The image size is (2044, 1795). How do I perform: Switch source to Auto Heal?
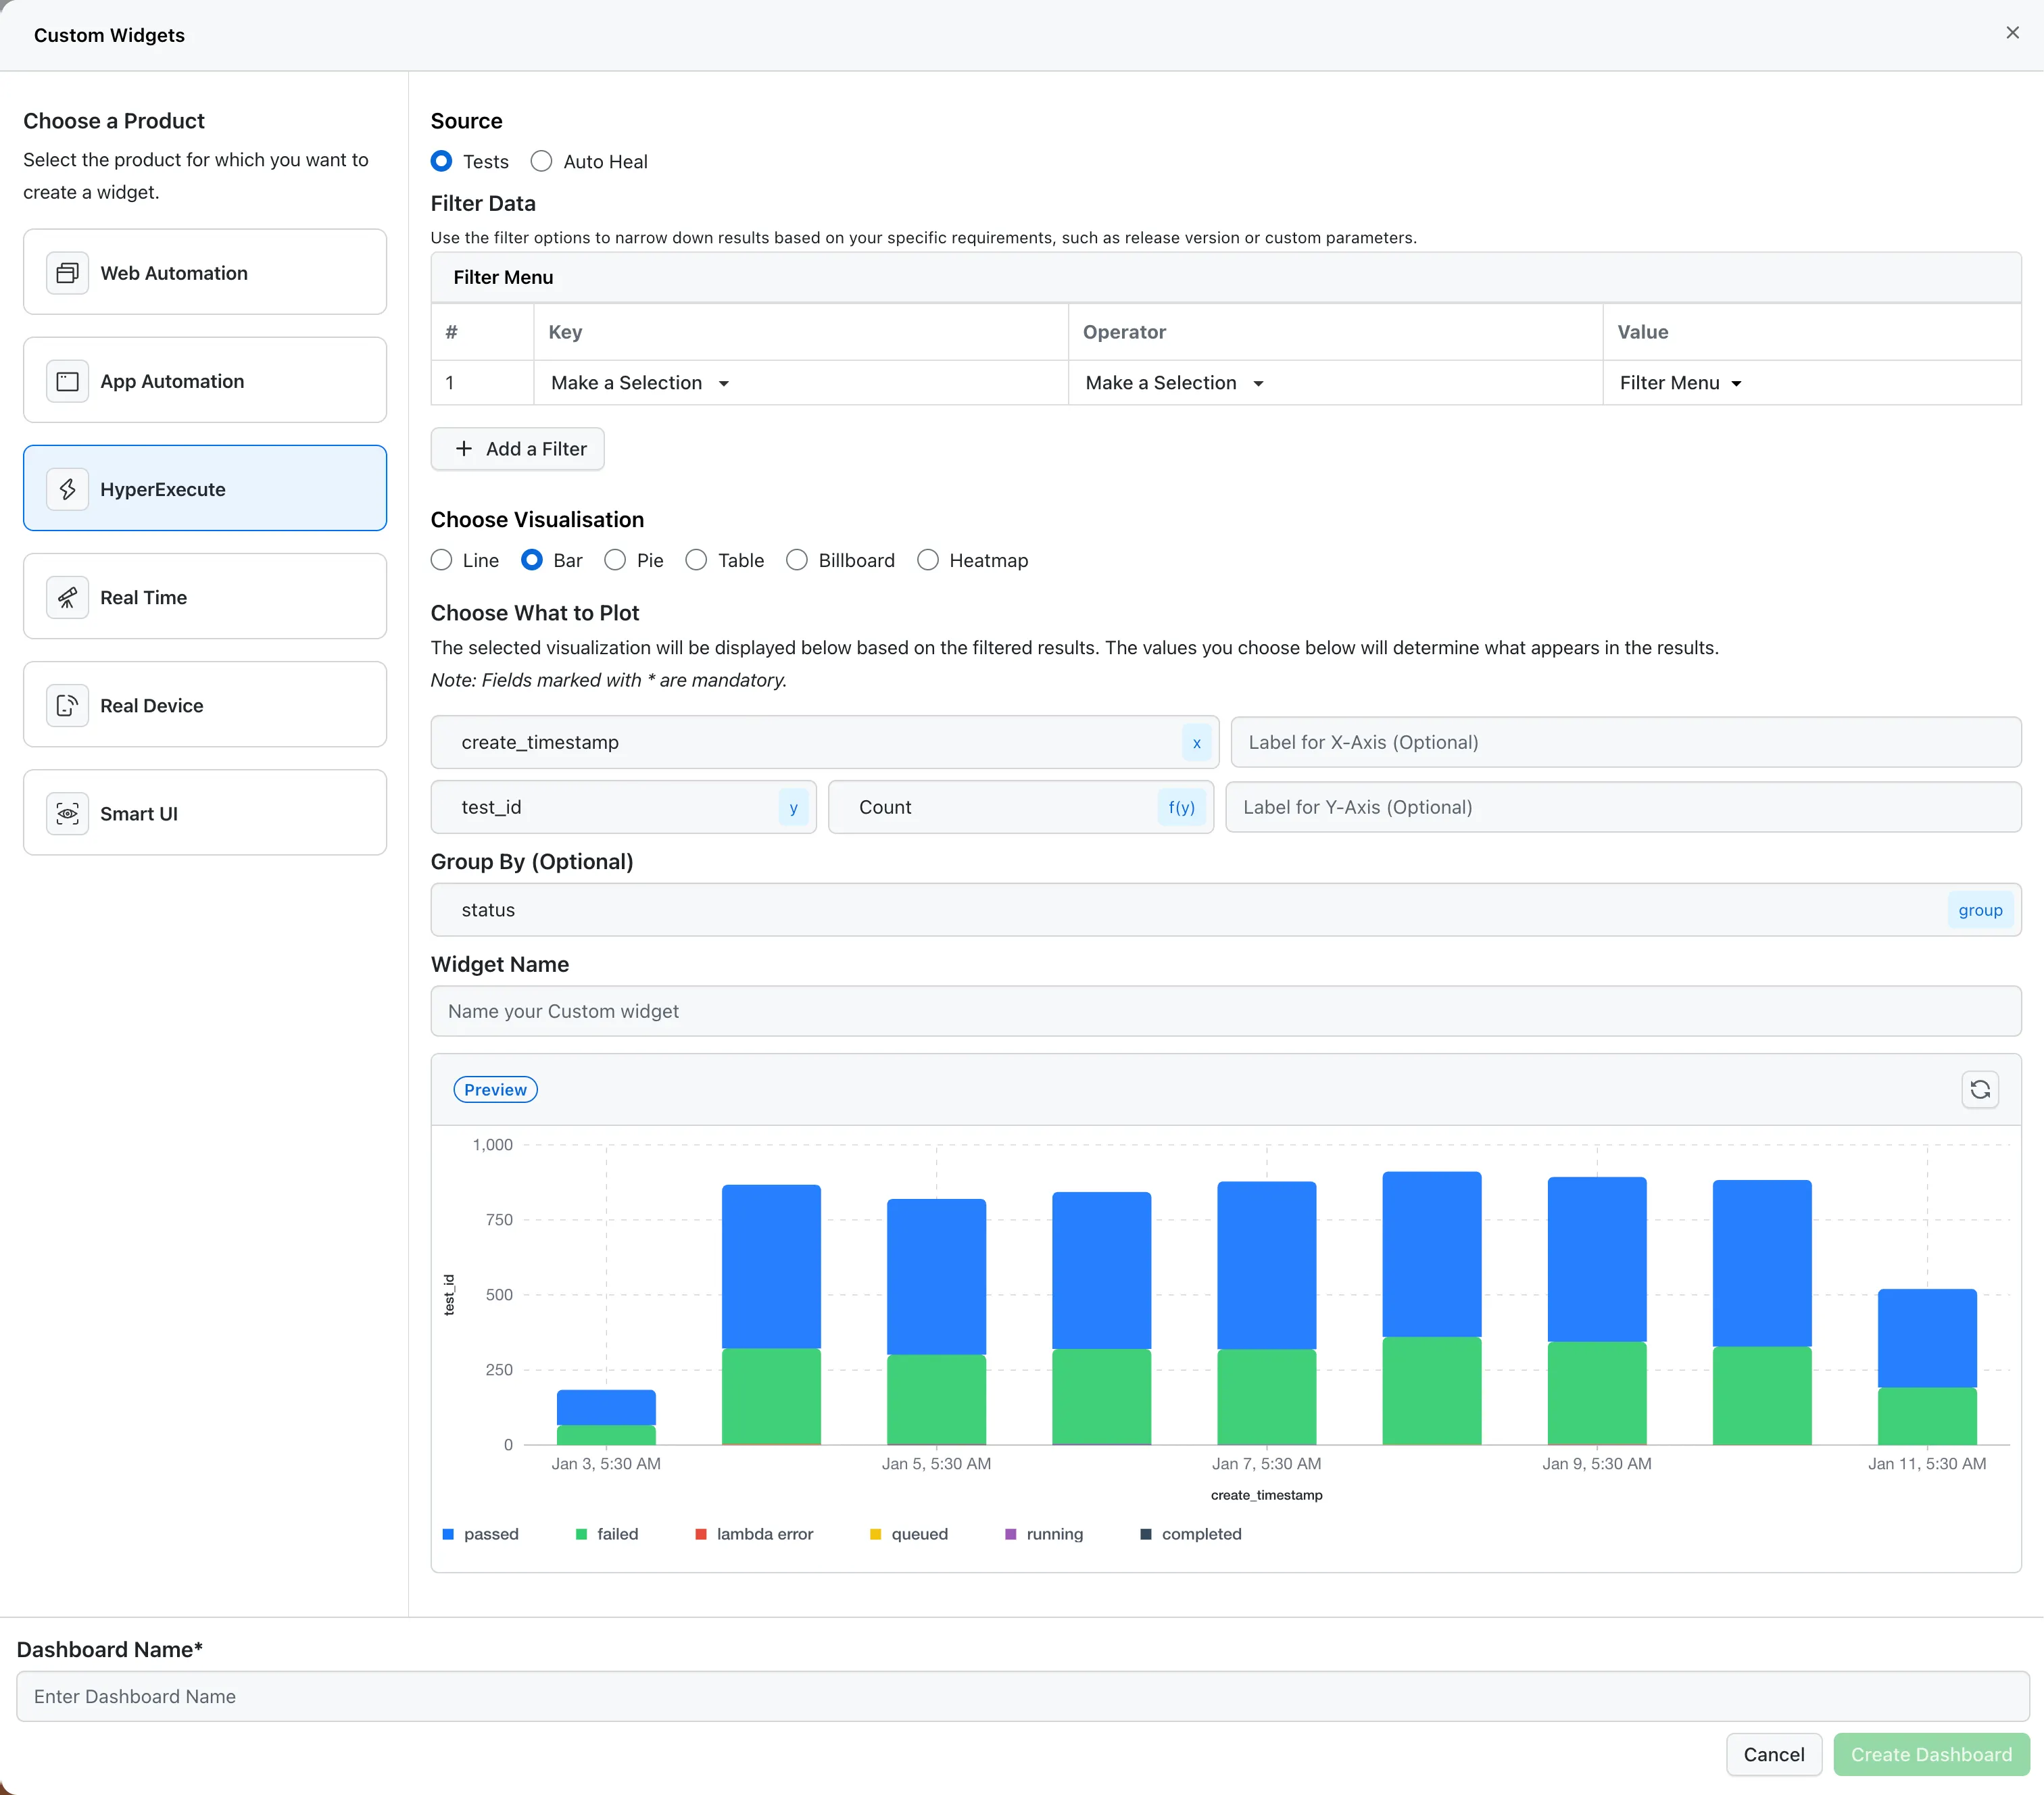click(x=542, y=161)
